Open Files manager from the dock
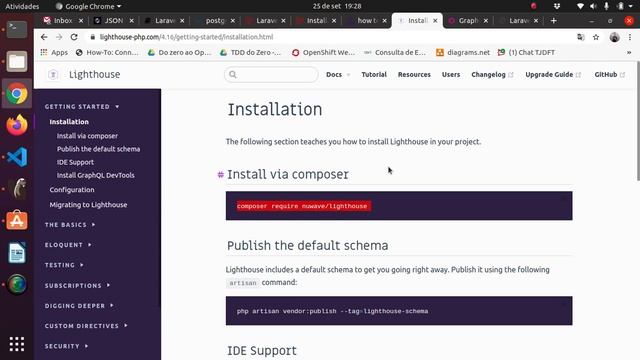 (x=17, y=62)
